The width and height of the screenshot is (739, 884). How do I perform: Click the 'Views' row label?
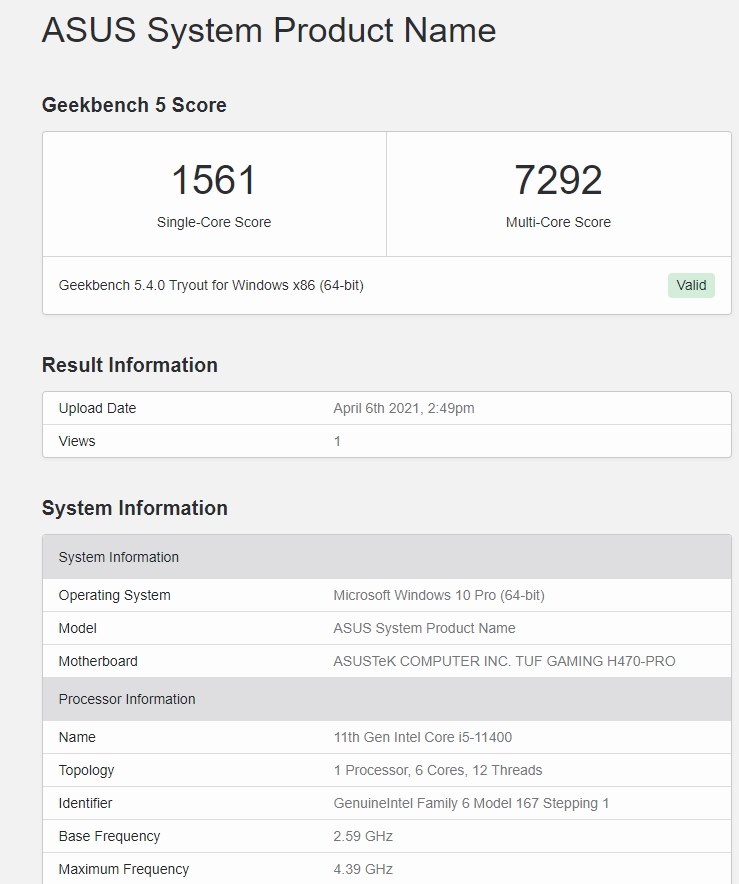pos(77,441)
